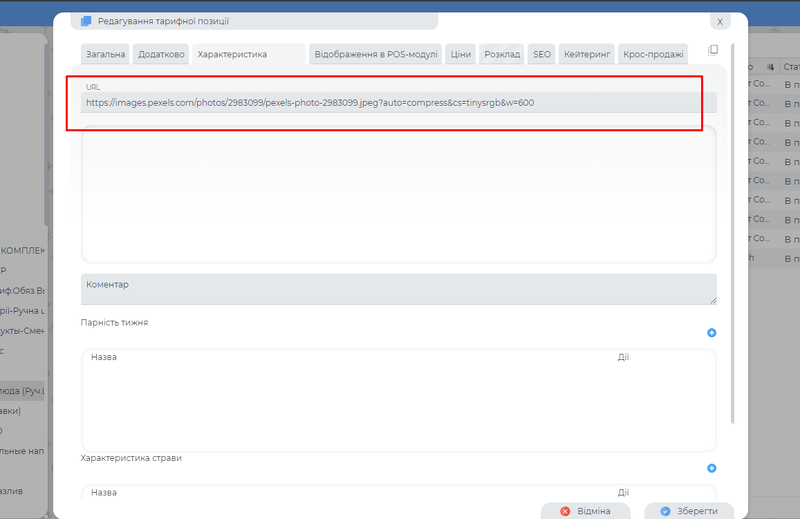The width and height of the screenshot is (800, 519).
Task: Switch to the Додатково tab
Action: tap(162, 54)
